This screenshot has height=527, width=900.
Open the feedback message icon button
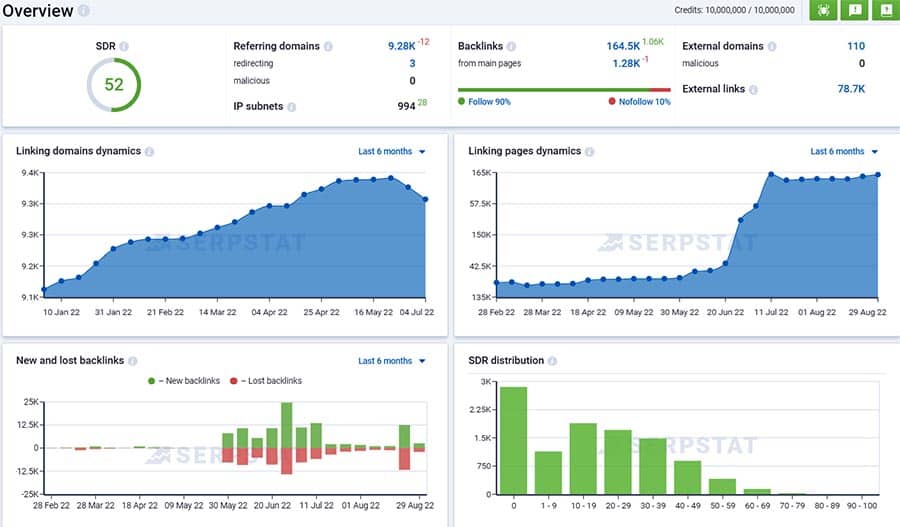tap(854, 10)
